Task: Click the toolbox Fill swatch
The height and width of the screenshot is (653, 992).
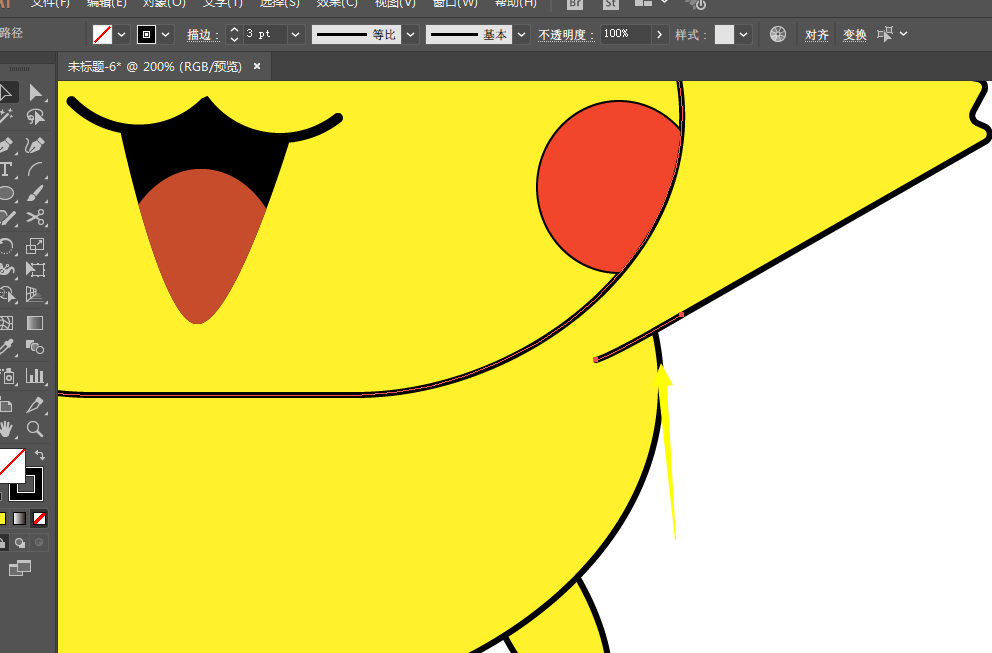Action: coord(11,466)
